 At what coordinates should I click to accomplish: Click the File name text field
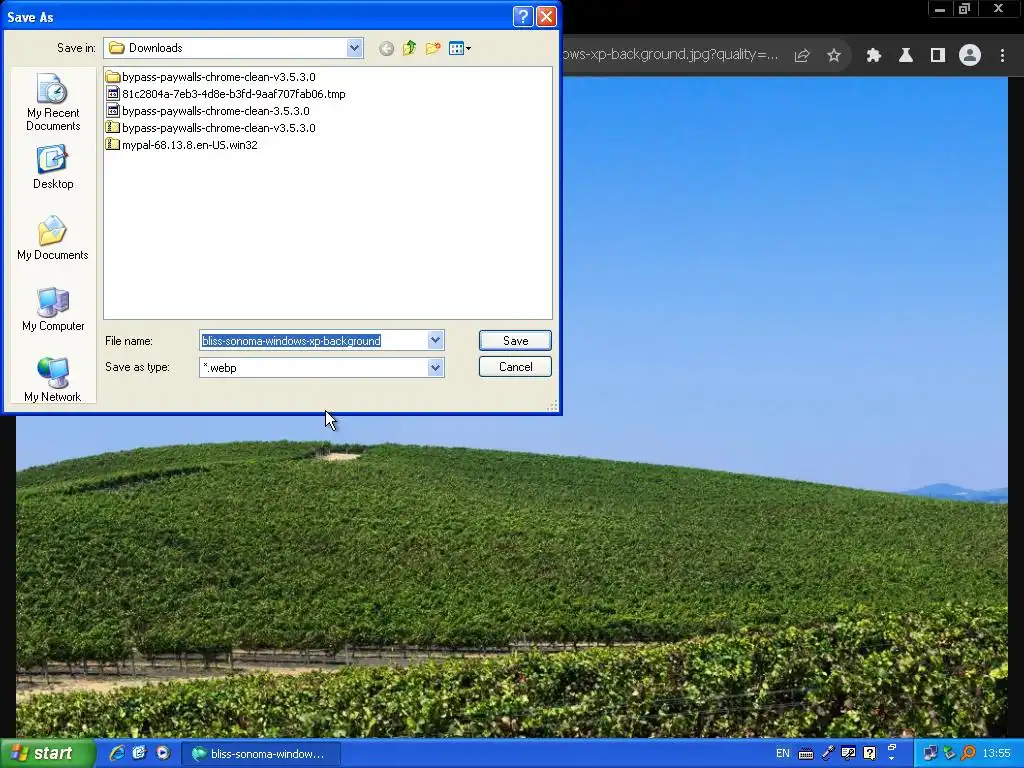pyautogui.click(x=314, y=340)
